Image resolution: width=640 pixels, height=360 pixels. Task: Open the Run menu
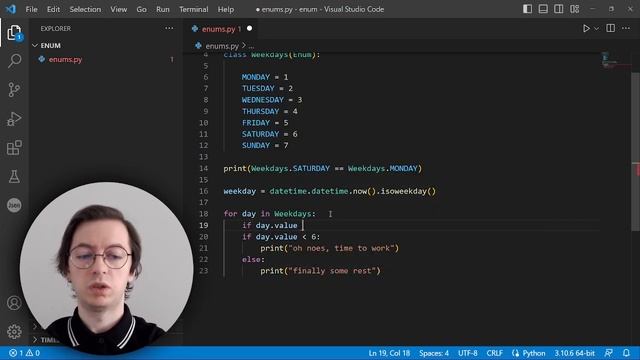pos(162,9)
